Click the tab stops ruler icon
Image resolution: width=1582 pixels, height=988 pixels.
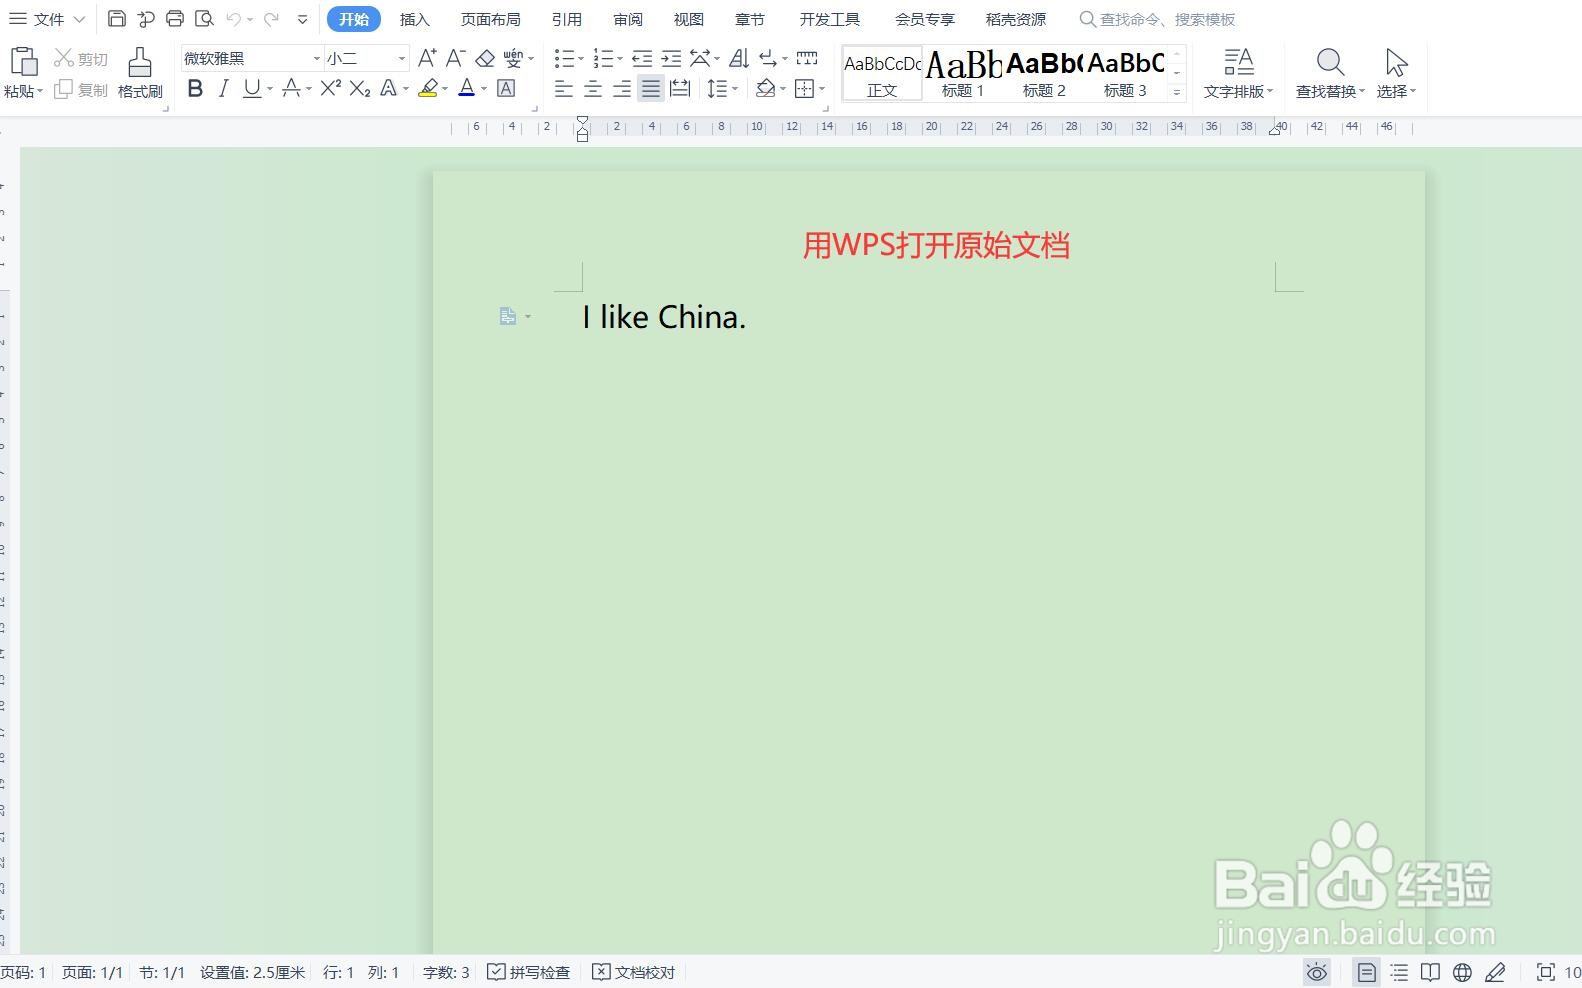pyautogui.click(x=807, y=58)
